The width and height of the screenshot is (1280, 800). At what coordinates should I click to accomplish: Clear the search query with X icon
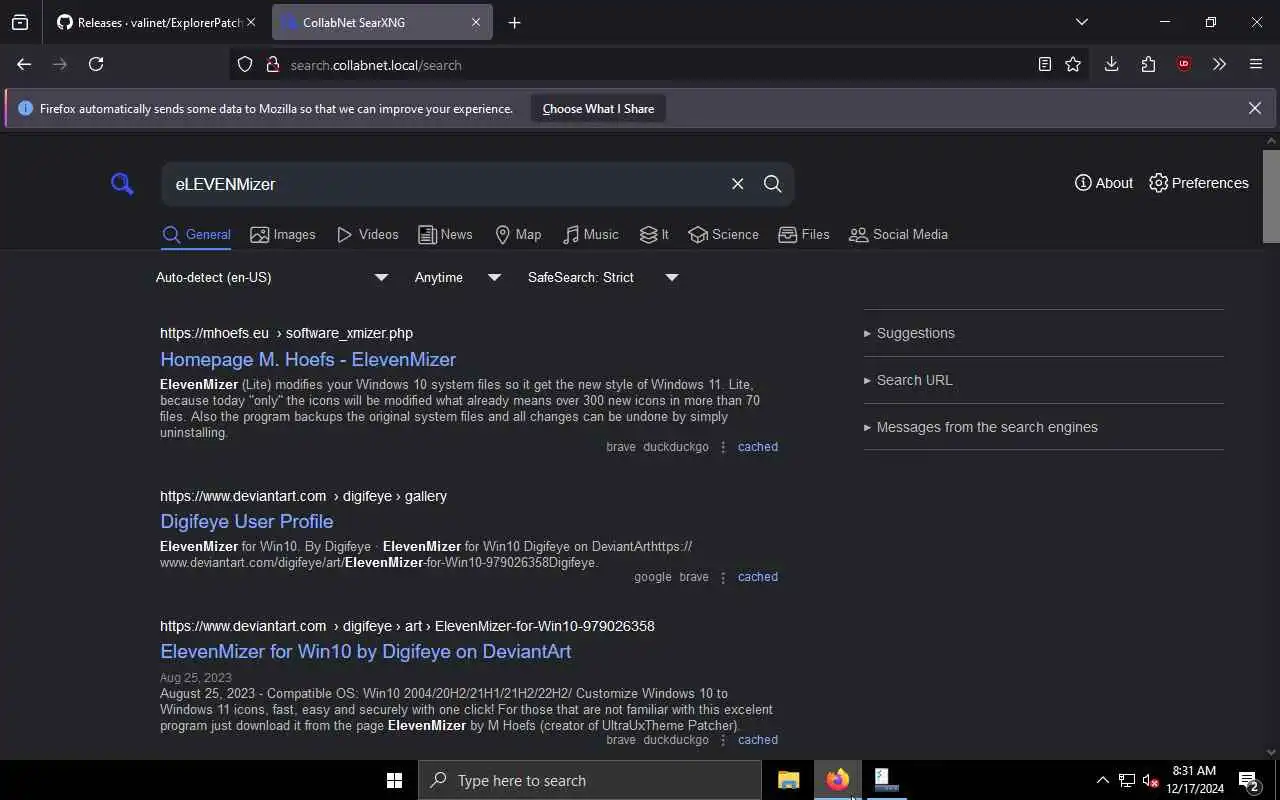pyautogui.click(x=737, y=184)
